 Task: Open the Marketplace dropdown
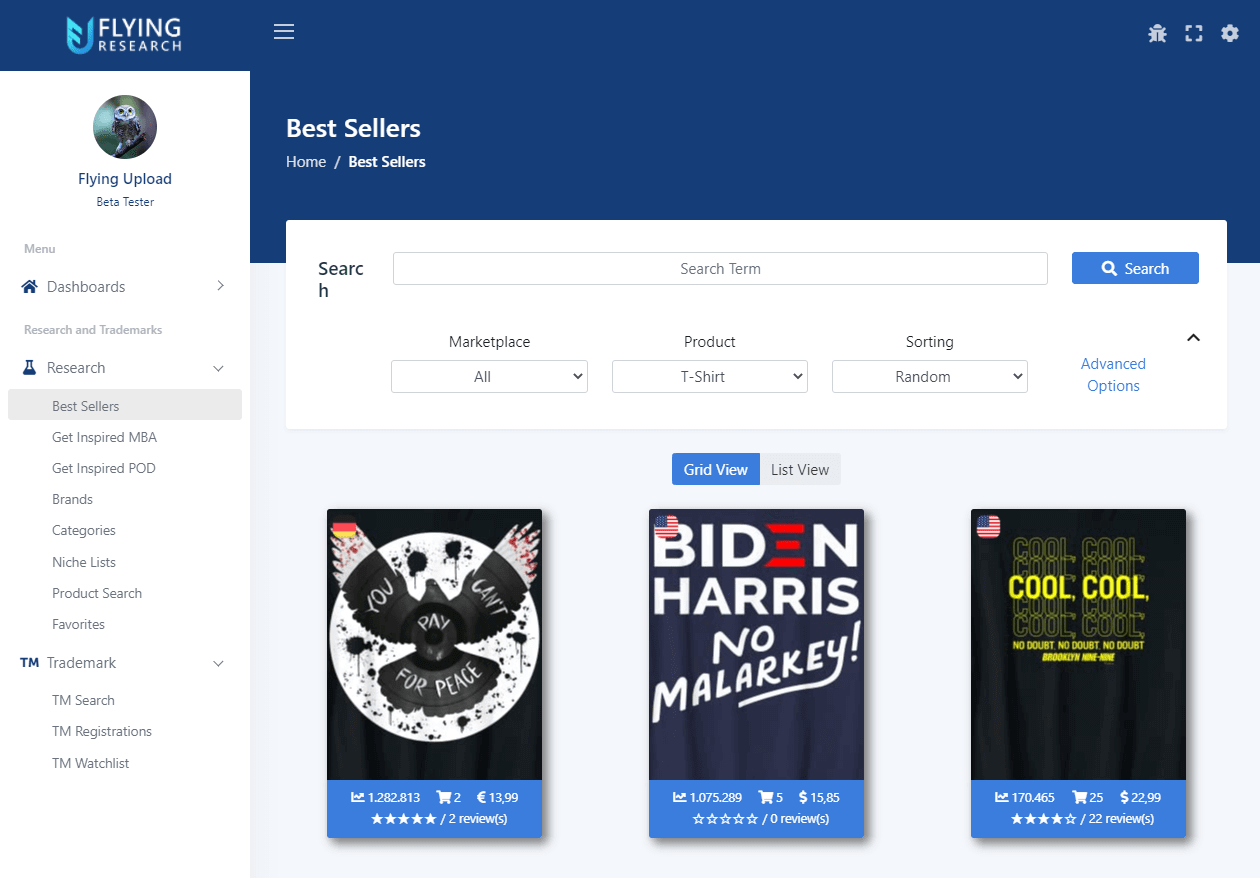(x=489, y=377)
